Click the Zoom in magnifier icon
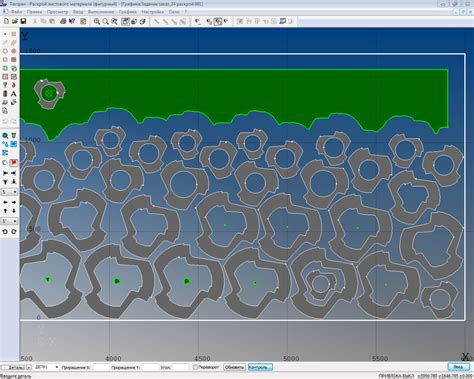This screenshot has width=474, height=379. [97, 21]
